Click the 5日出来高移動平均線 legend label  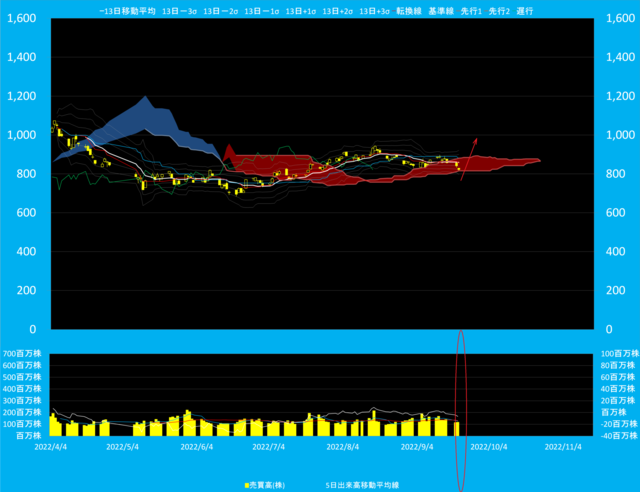click(x=362, y=485)
